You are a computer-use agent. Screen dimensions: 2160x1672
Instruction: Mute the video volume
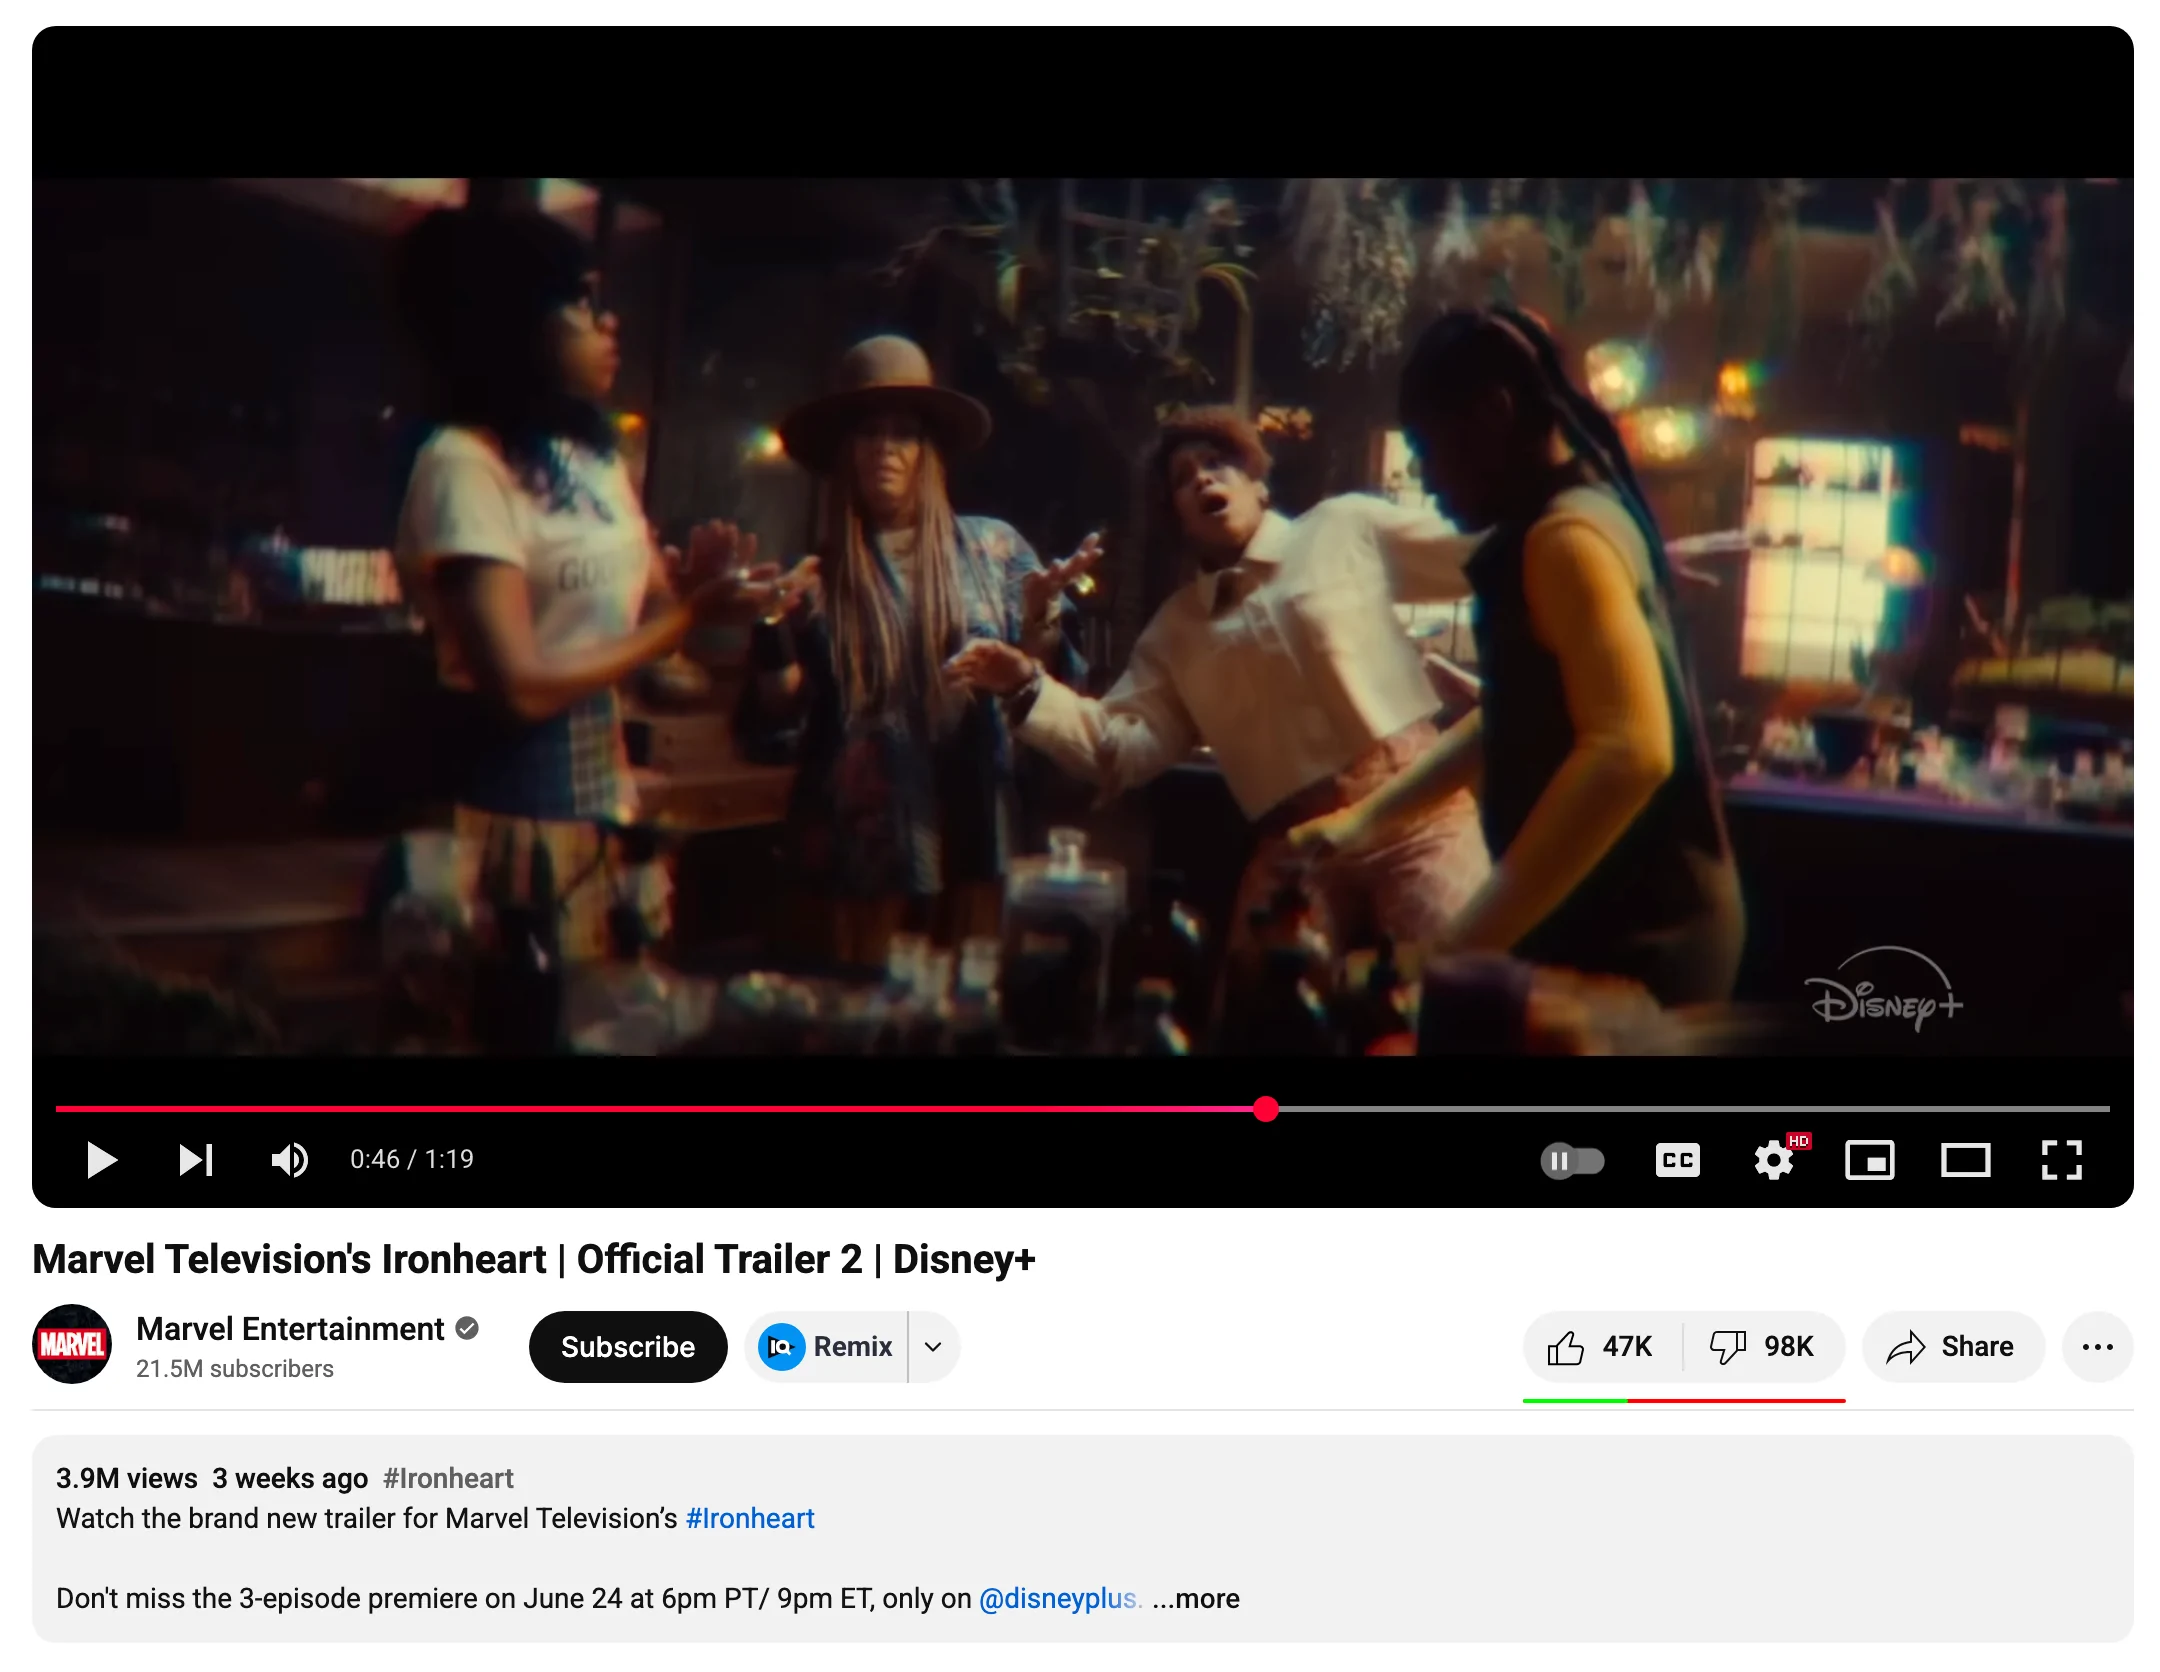coord(290,1160)
